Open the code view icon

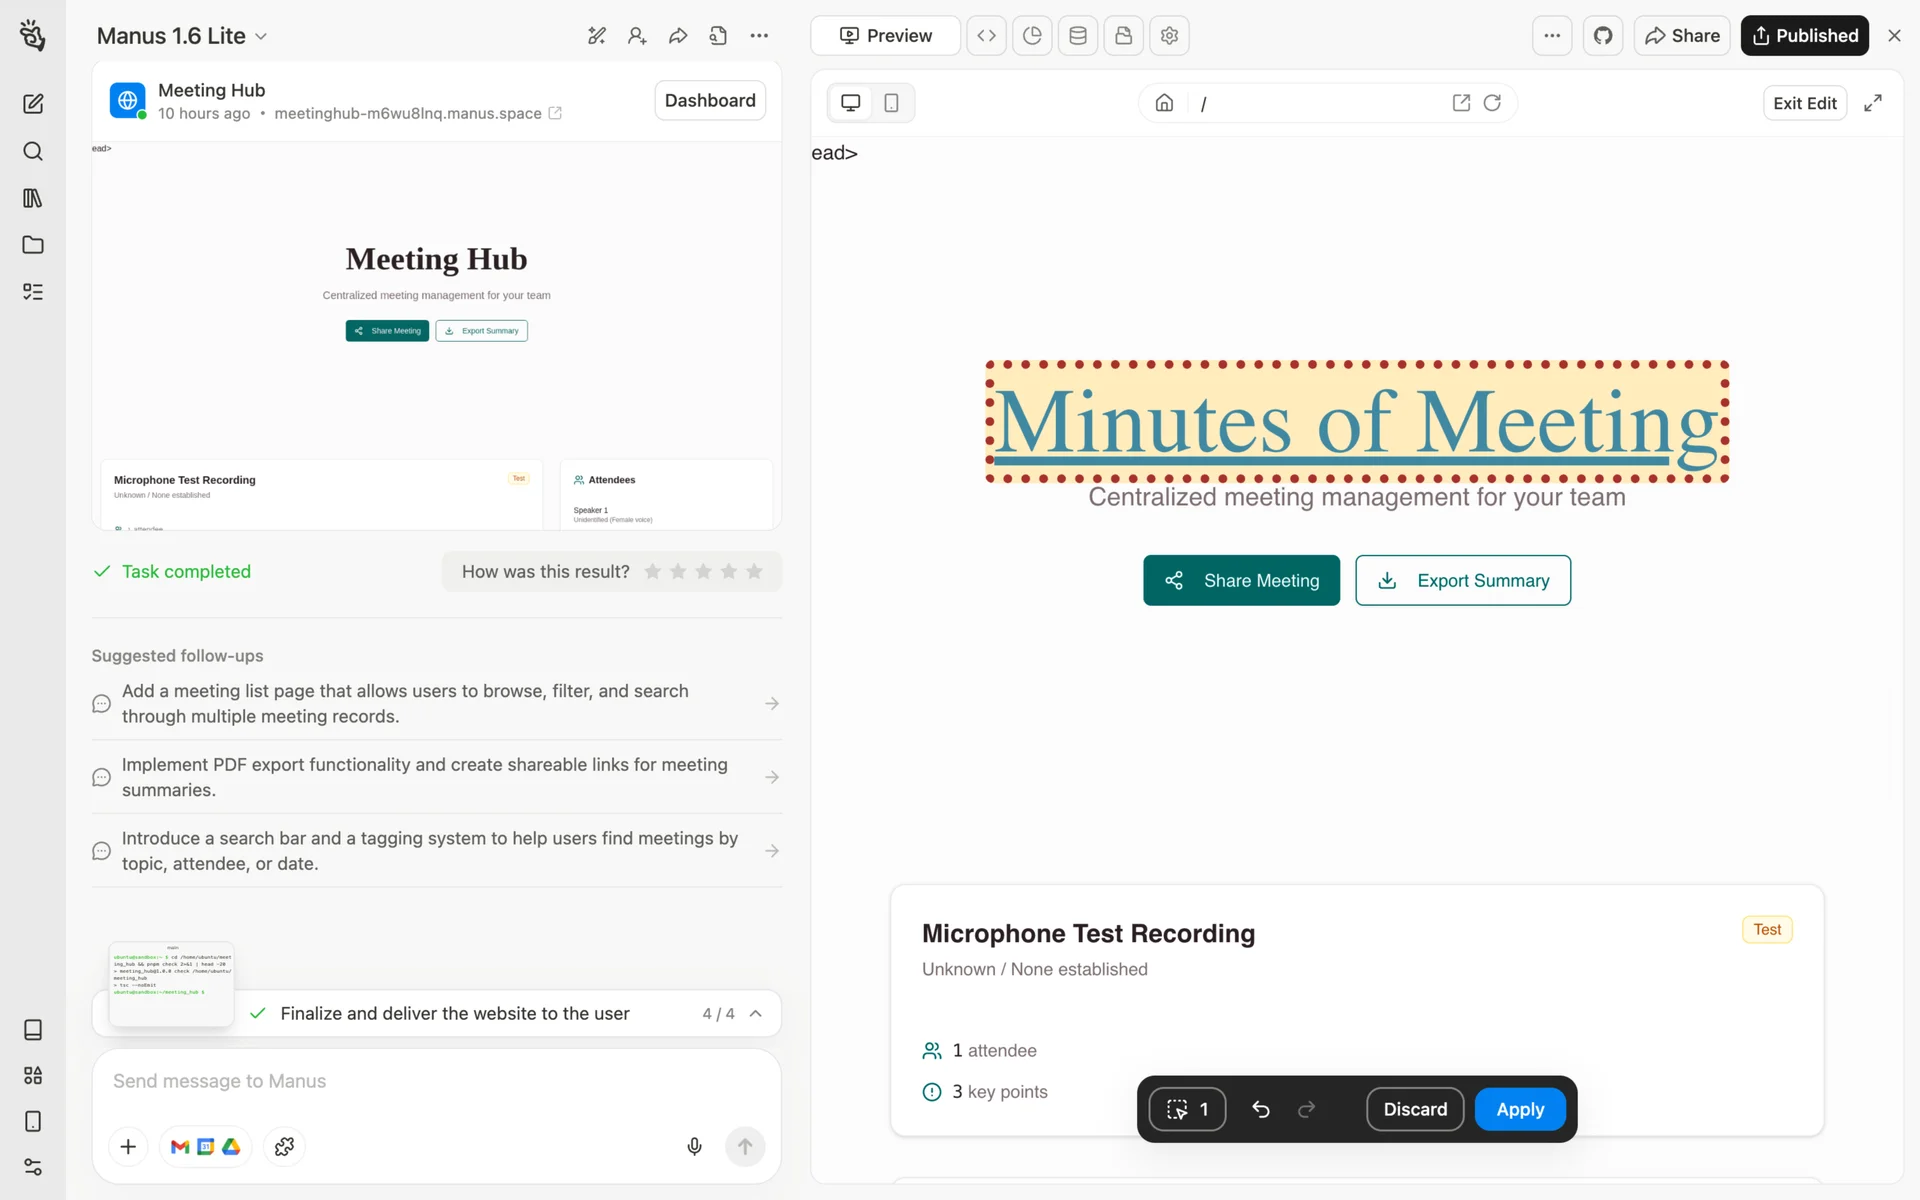tap(986, 36)
